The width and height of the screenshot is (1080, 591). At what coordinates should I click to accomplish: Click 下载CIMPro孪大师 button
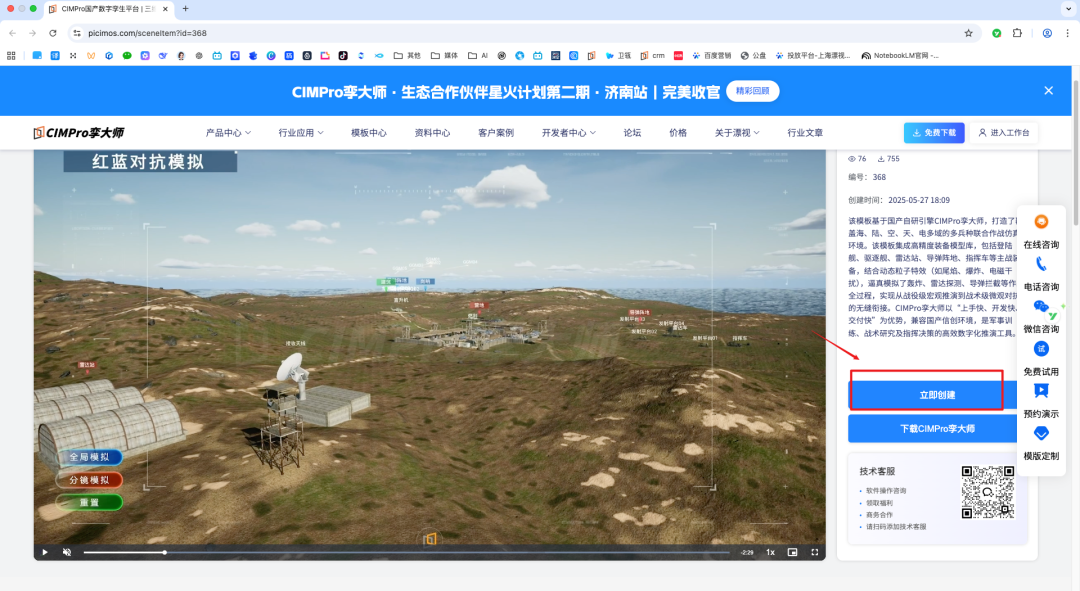[x=933, y=428]
